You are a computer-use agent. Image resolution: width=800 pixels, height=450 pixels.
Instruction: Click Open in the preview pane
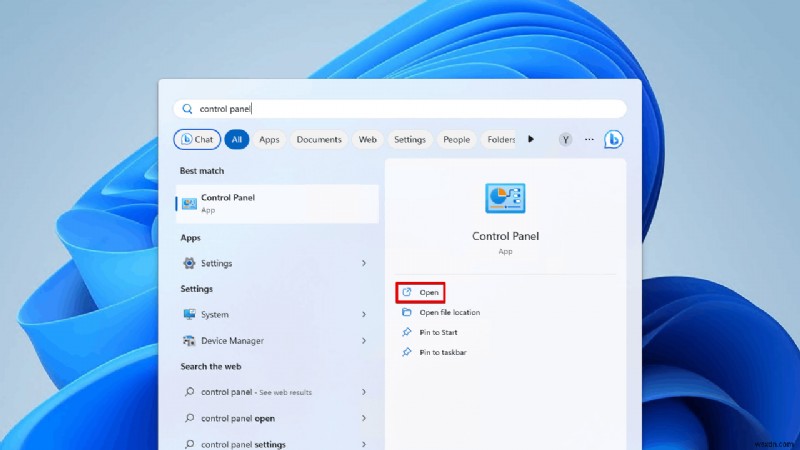point(420,292)
